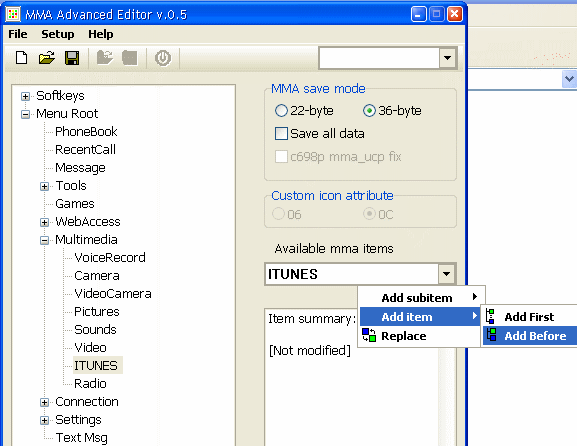Expand the Connection tree node

tap(44, 403)
